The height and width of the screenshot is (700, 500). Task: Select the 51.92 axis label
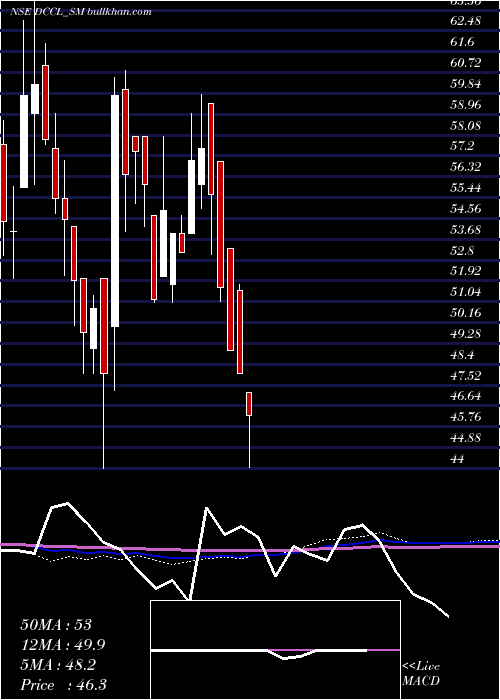(x=466, y=271)
